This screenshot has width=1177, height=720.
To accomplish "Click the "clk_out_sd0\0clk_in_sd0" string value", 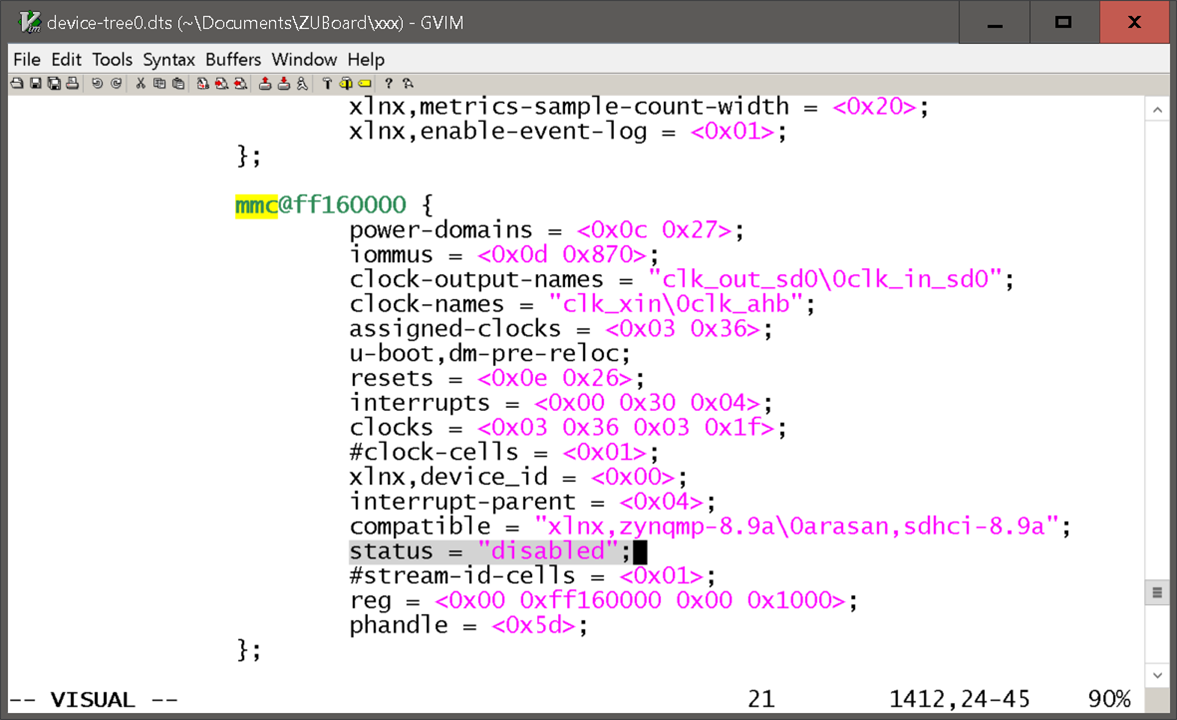I will coord(826,279).
